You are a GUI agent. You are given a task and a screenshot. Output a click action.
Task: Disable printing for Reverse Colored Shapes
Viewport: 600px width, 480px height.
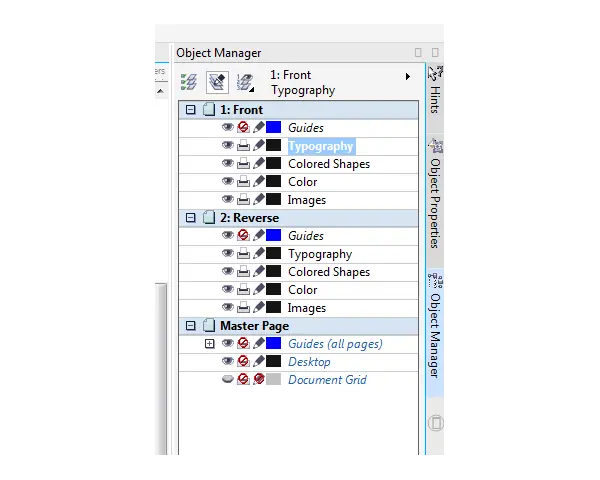(x=243, y=271)
